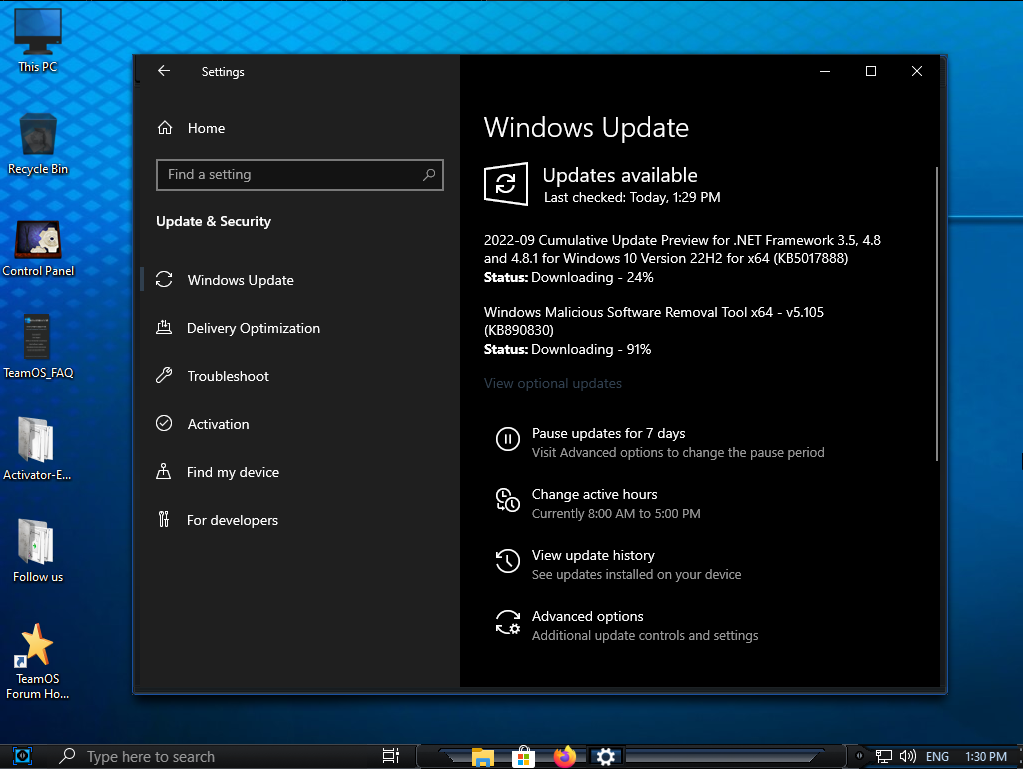The image size is (1023, 769).
Task: Click the View update history icon
Action: (508, 562)
